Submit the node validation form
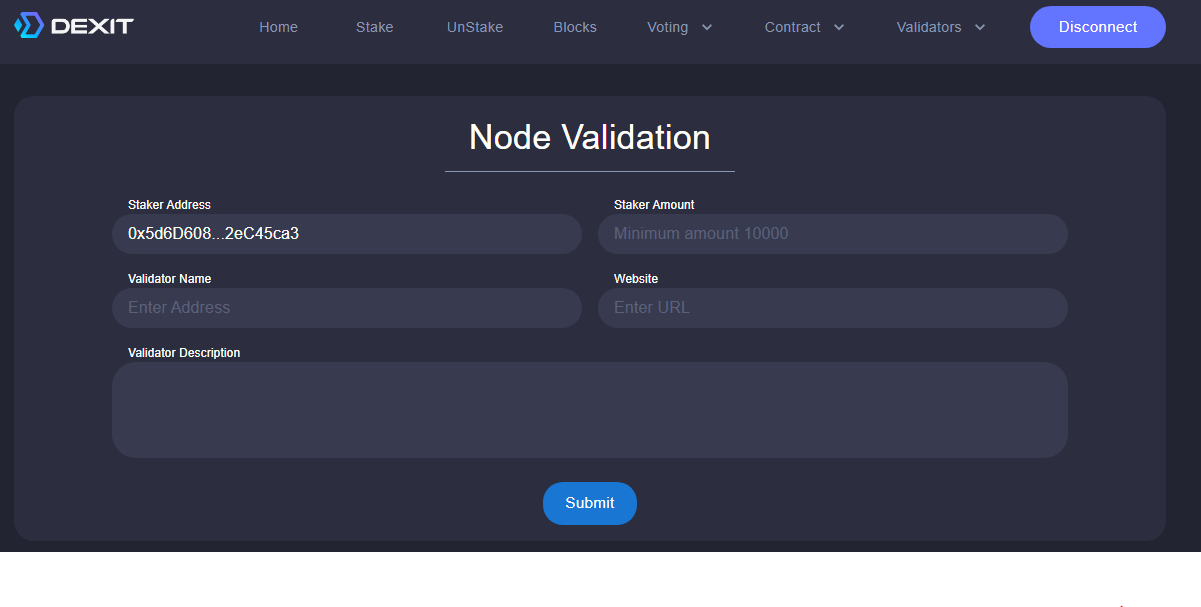The height and width of the screenshot is (607, 1201). (x=590, y=503)
